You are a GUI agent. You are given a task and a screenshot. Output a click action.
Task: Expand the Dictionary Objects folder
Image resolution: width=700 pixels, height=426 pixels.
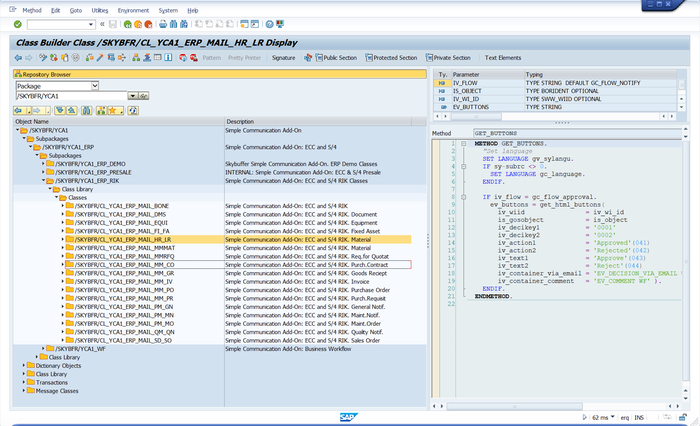click(24, 365)
